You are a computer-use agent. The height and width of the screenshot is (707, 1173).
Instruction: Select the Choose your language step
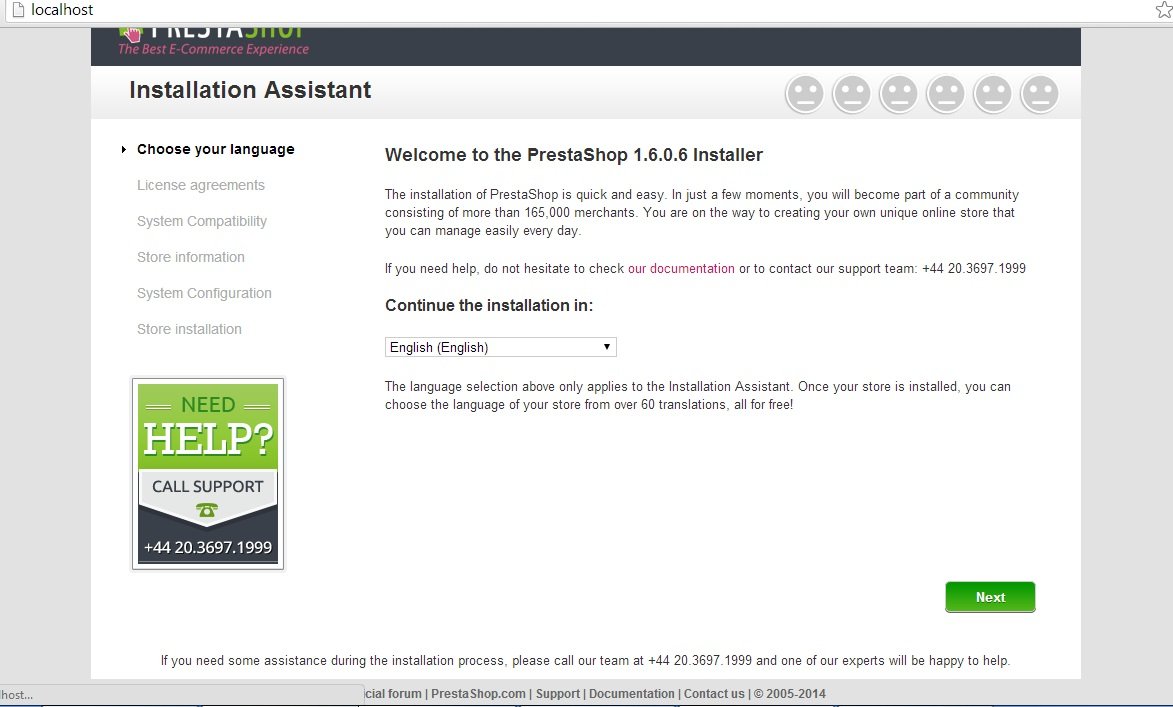(x=215, y=149)
